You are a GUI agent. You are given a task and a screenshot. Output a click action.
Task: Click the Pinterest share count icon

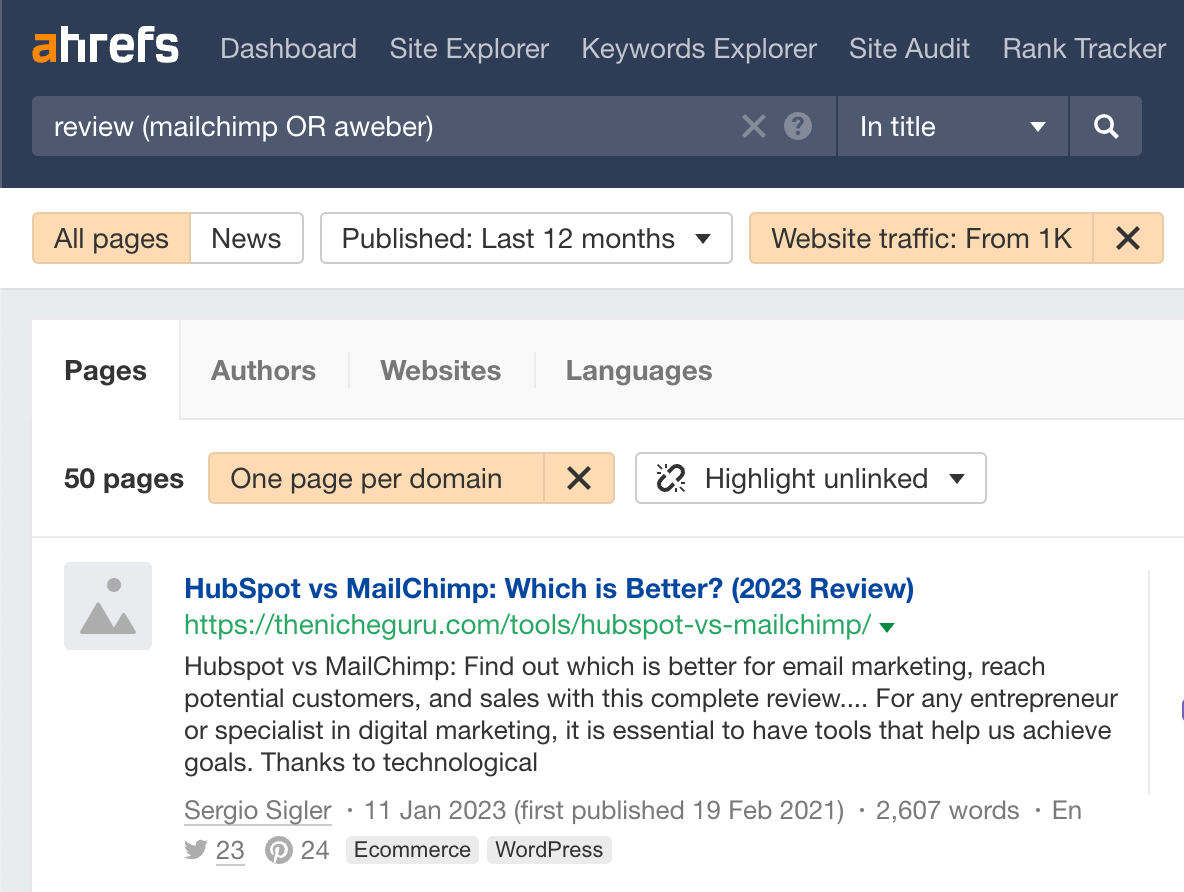[x=279, y=849]
